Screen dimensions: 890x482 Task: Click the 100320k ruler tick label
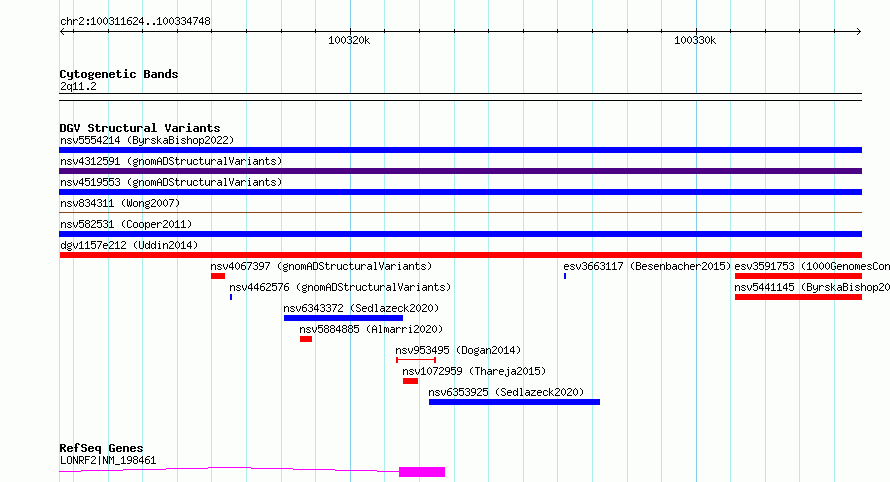(349, 40)
